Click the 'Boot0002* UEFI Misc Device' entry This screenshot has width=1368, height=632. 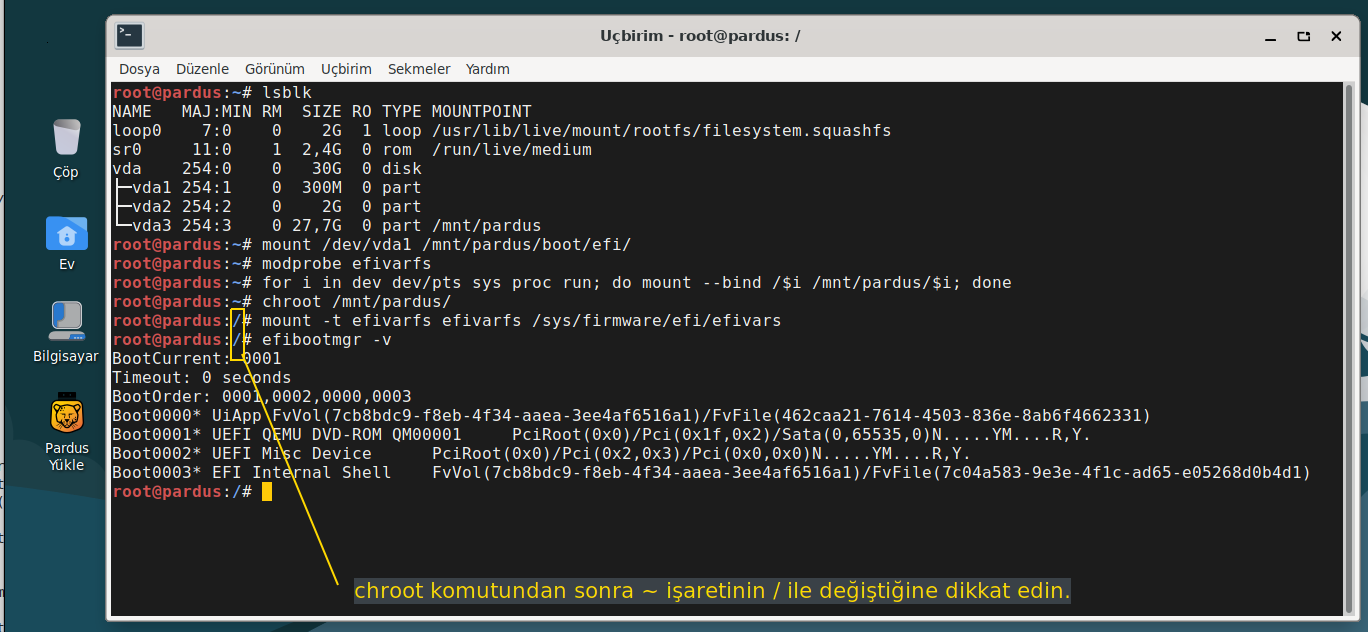[x=542, y=453]
